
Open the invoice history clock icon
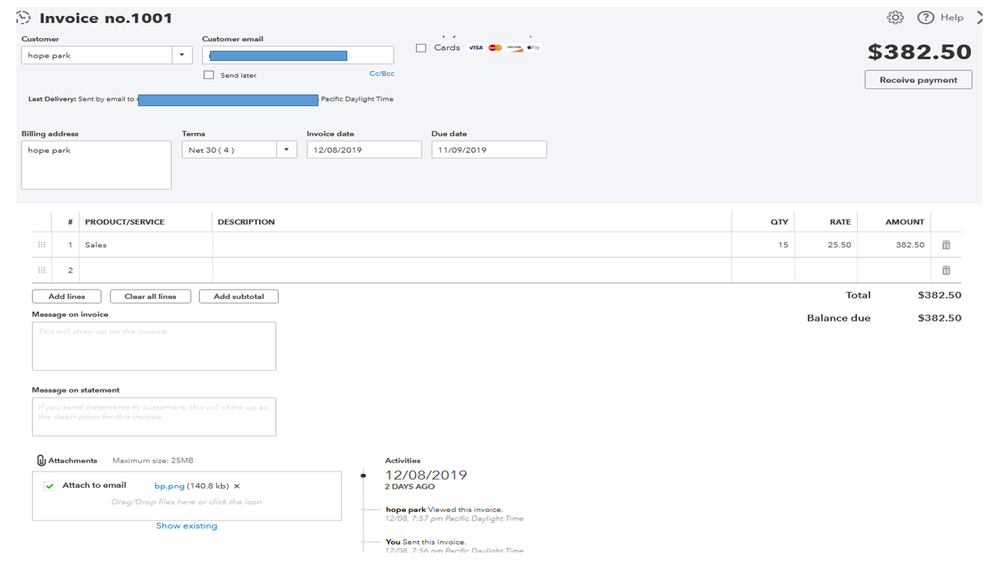click(24, 18)
